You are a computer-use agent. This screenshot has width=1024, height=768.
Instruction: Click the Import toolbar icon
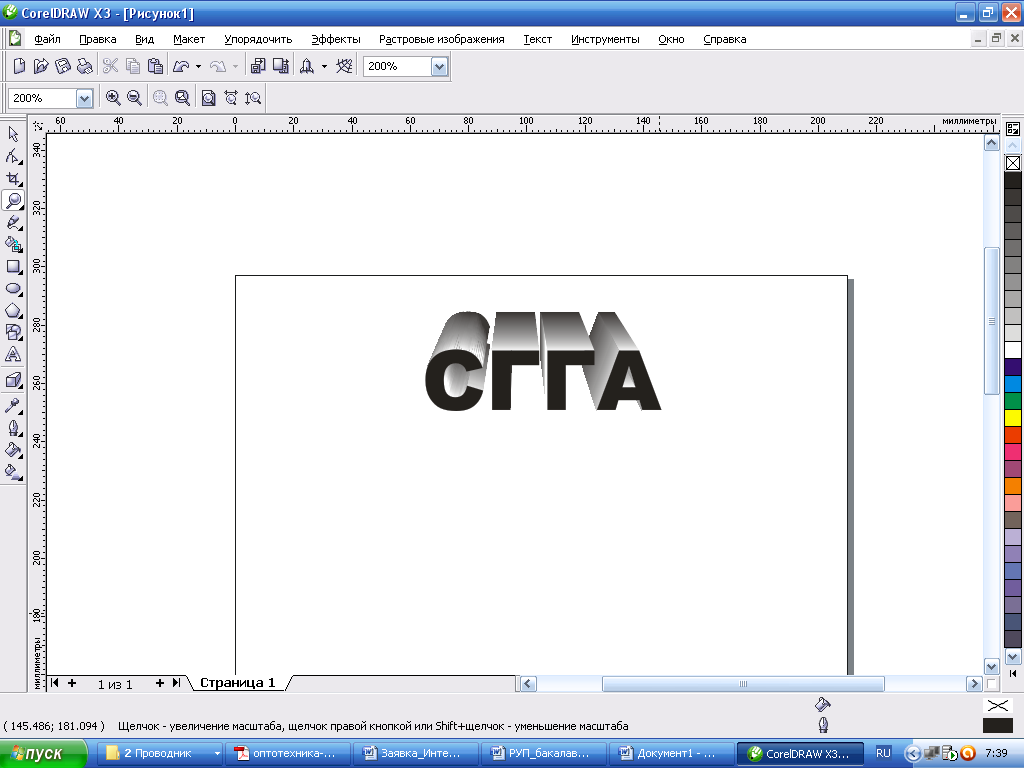pyautogui.click(x=258, y=66)
